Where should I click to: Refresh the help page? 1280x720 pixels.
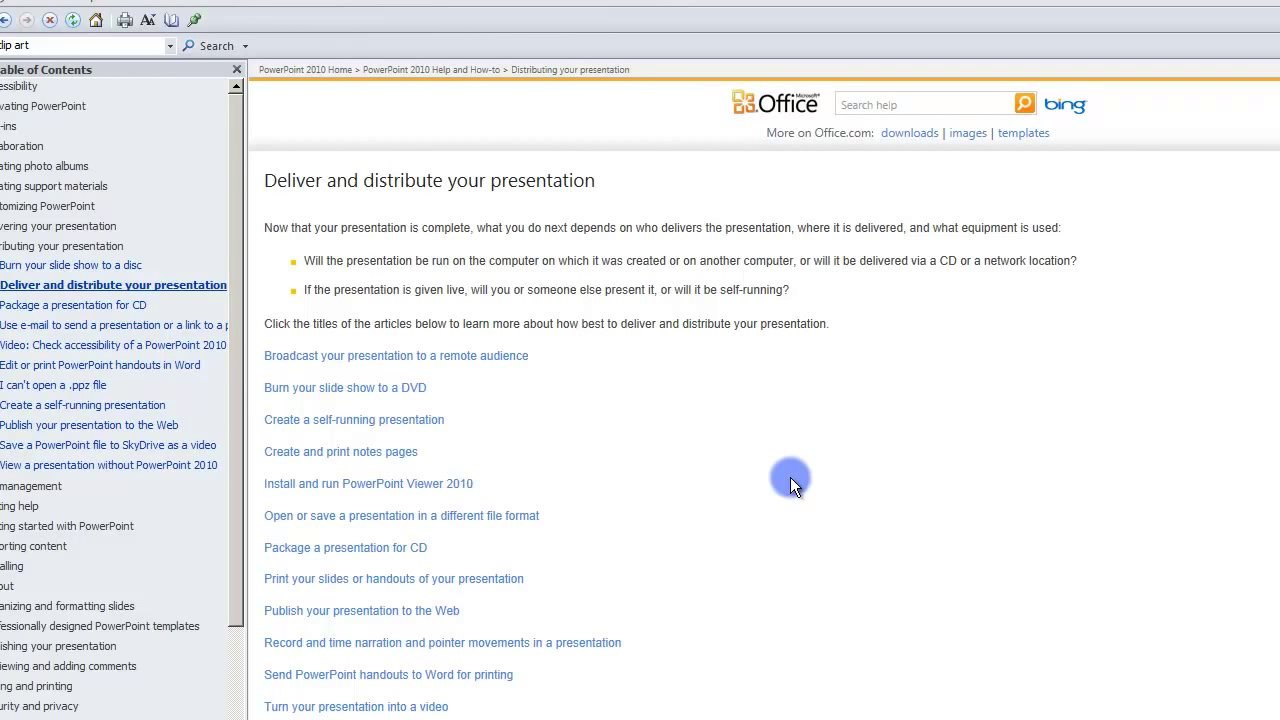(x=73, y=20)
